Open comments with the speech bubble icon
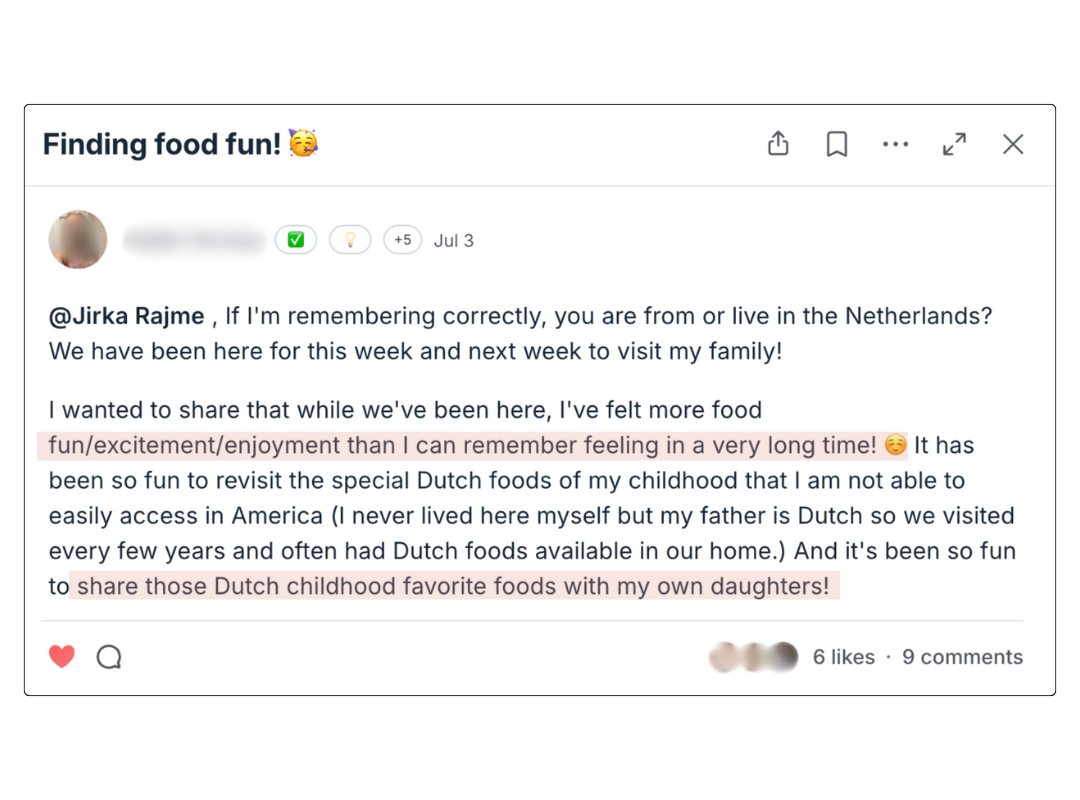 point(108,656)
